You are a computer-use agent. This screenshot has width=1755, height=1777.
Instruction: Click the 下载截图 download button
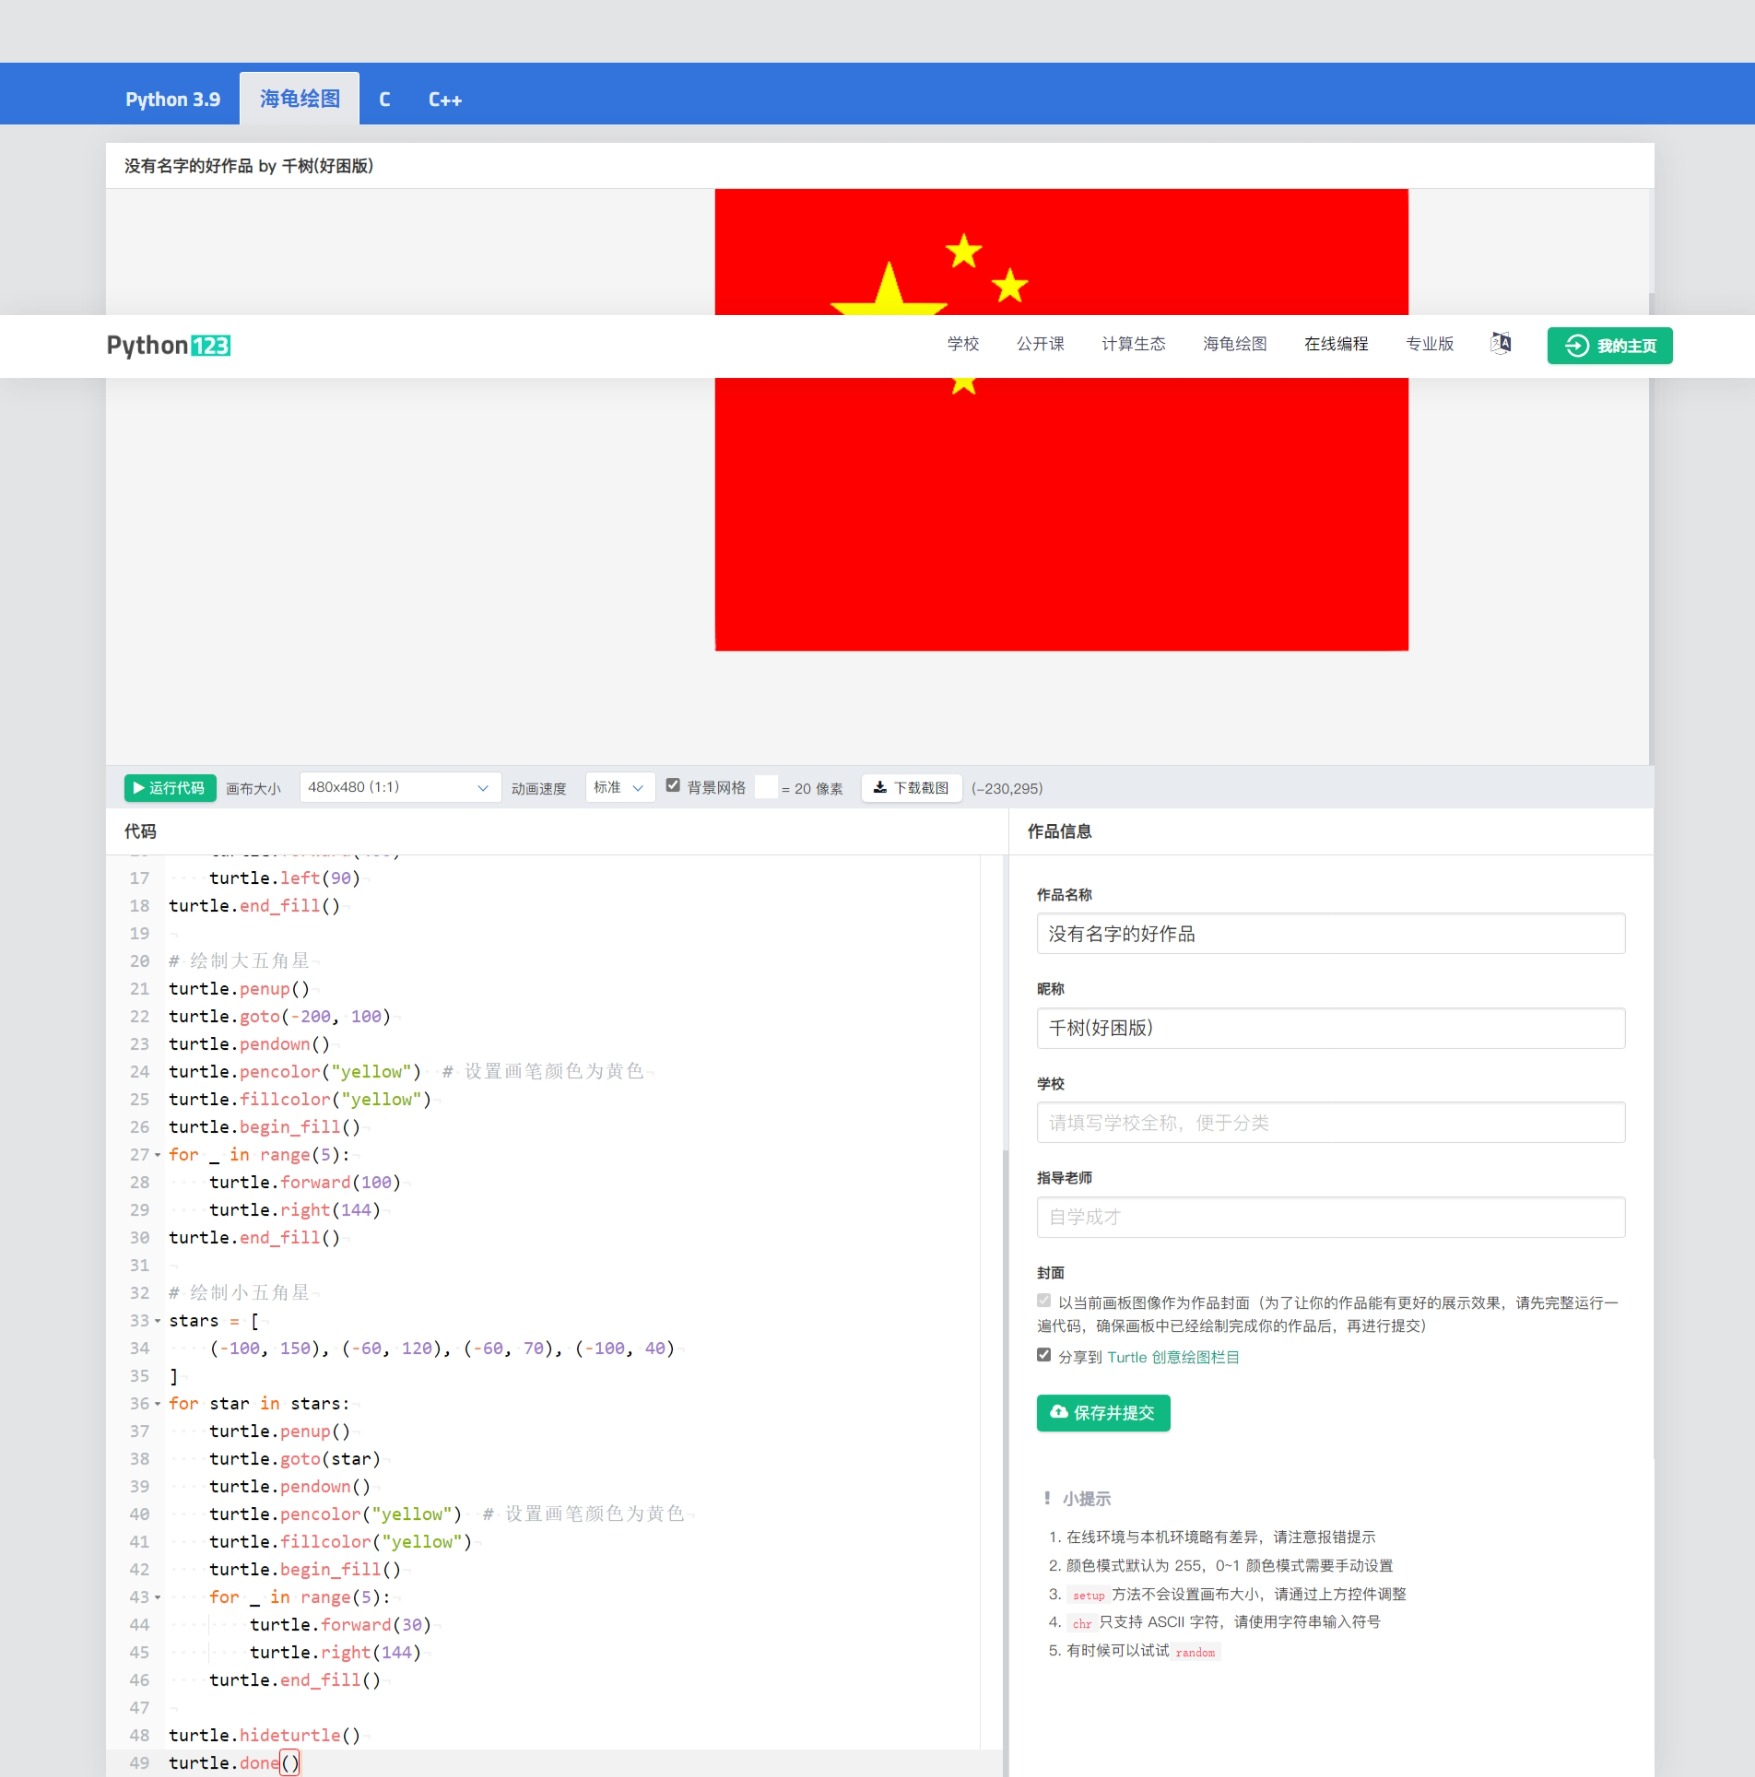click(911, 788)
